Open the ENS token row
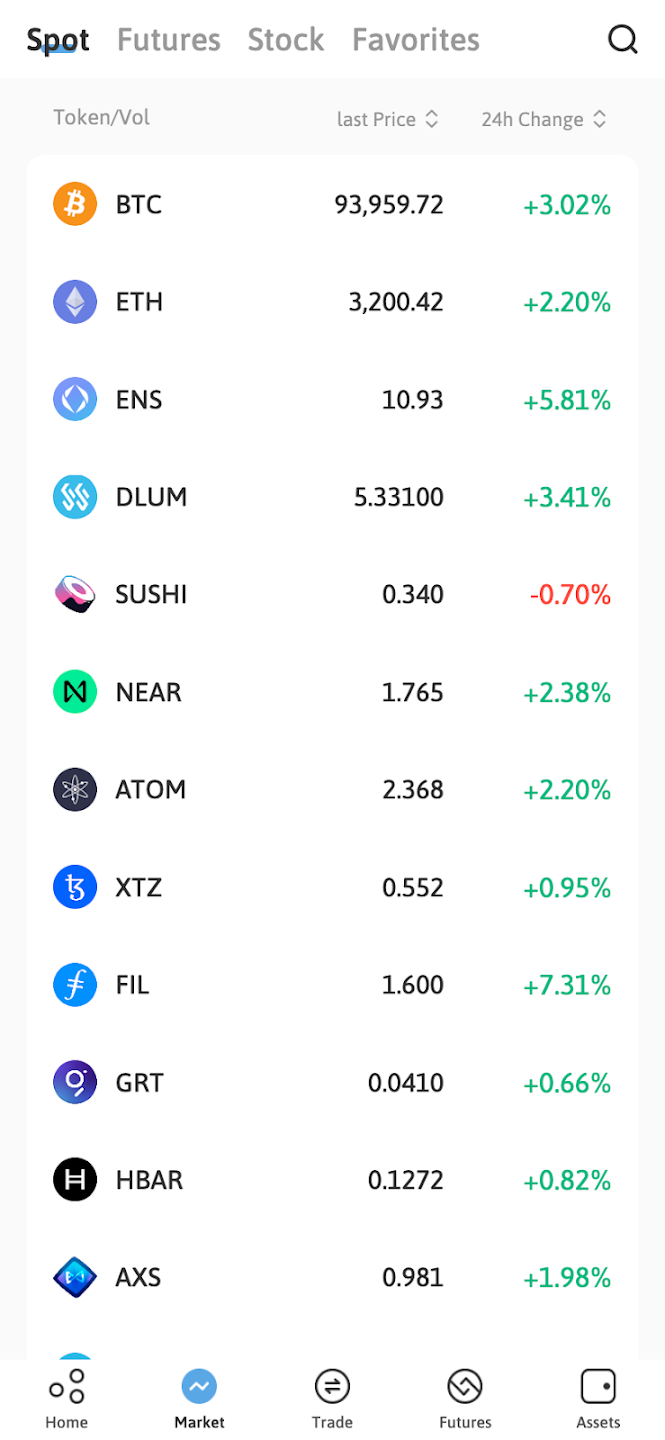 [x=332, y=400]
